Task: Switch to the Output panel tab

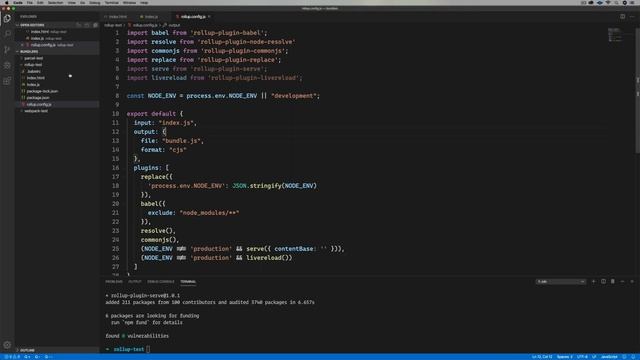Action: 135,281
